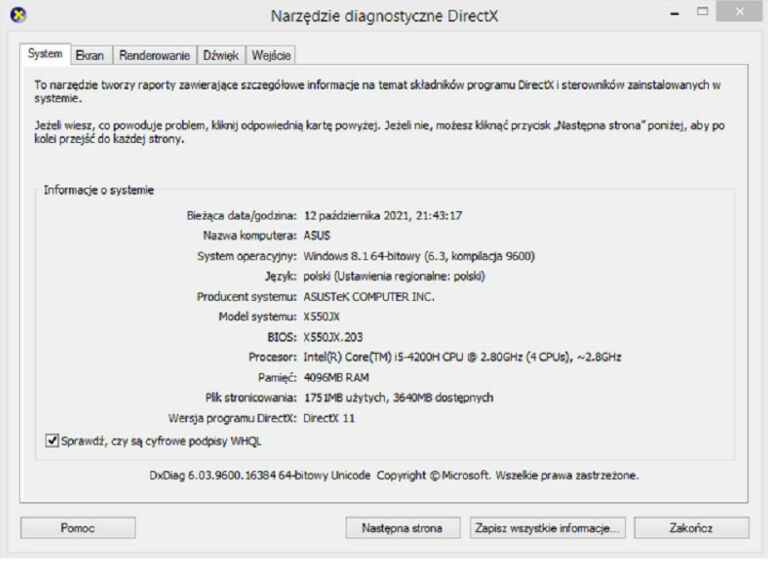The height and width of the screenshot is (561, 768).
Task: Select the Windows 8.1 64-bitowy text
Action: (x=362, y=256)
